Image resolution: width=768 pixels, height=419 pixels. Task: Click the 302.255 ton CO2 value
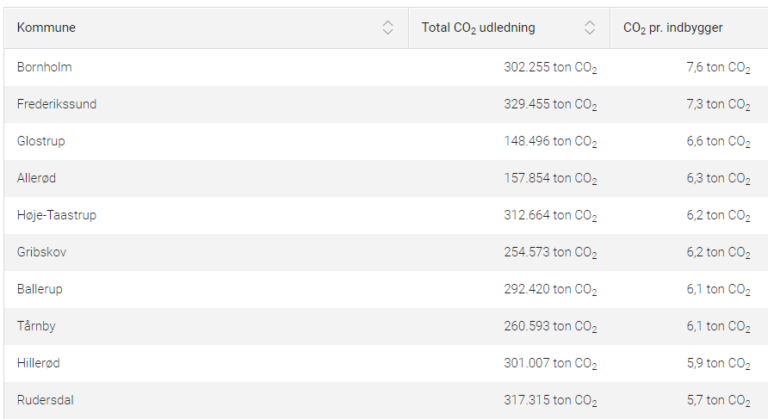click(x=550, y=67)
